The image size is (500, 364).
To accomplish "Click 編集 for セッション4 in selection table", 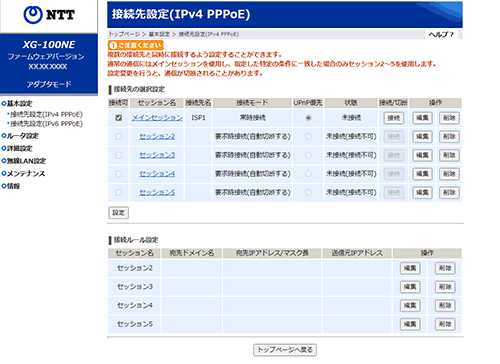I will pos(422,174).
